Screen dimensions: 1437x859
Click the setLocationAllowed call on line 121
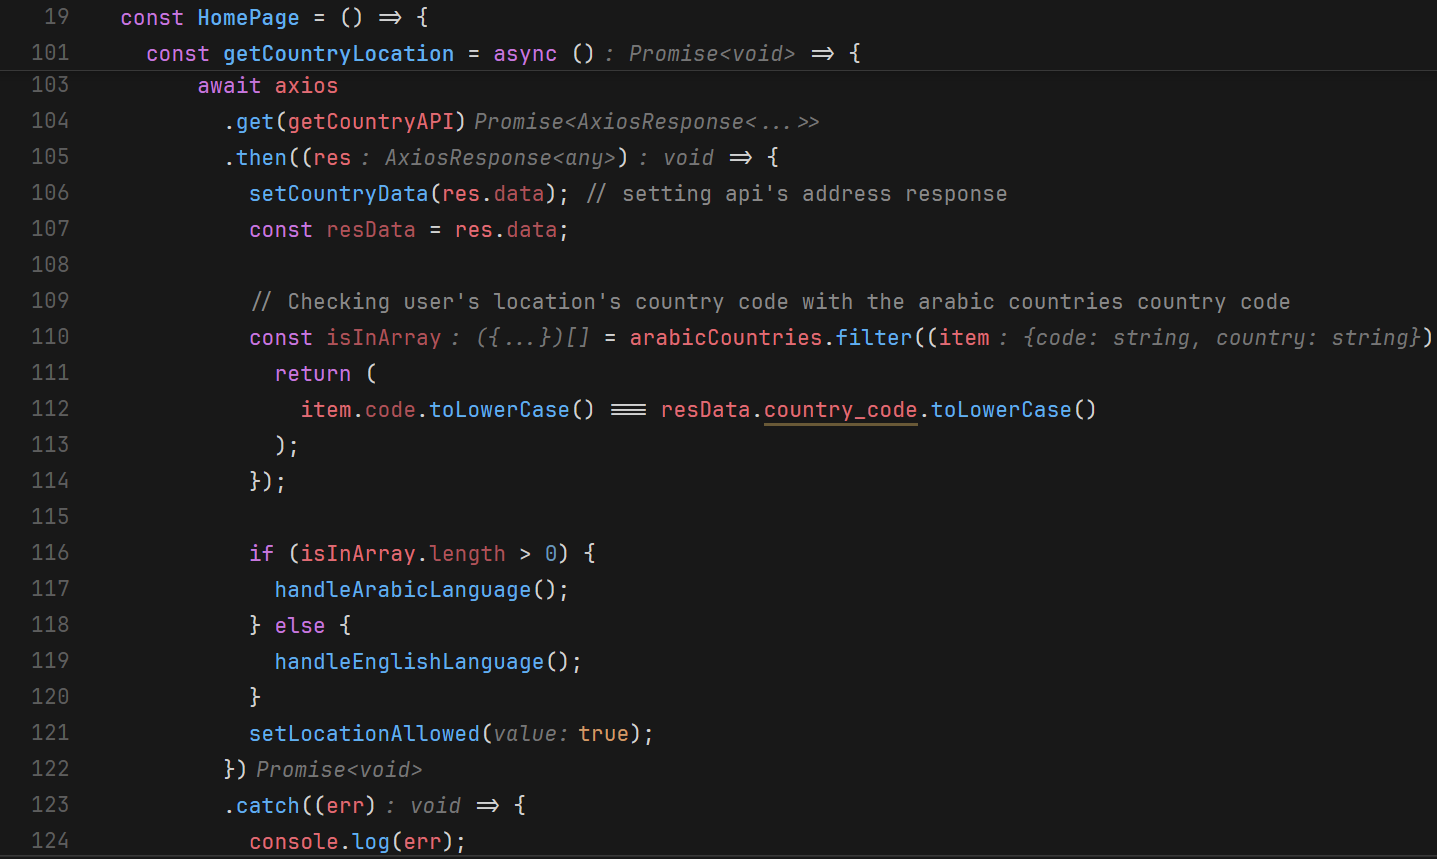[364, 733]
